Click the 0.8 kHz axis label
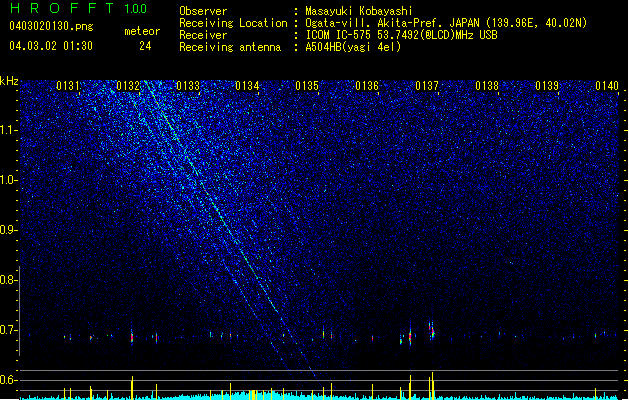Screen dimensions: 629x400 click(8, 280)
